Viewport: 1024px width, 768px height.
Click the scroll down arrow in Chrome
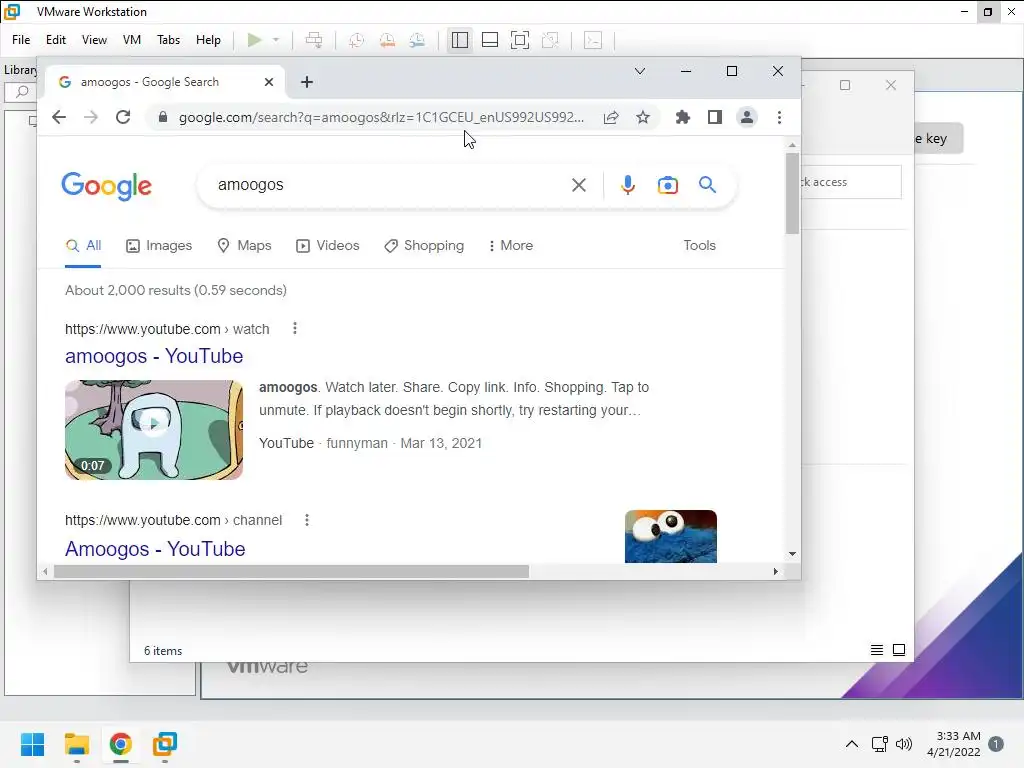pos(792,554)
